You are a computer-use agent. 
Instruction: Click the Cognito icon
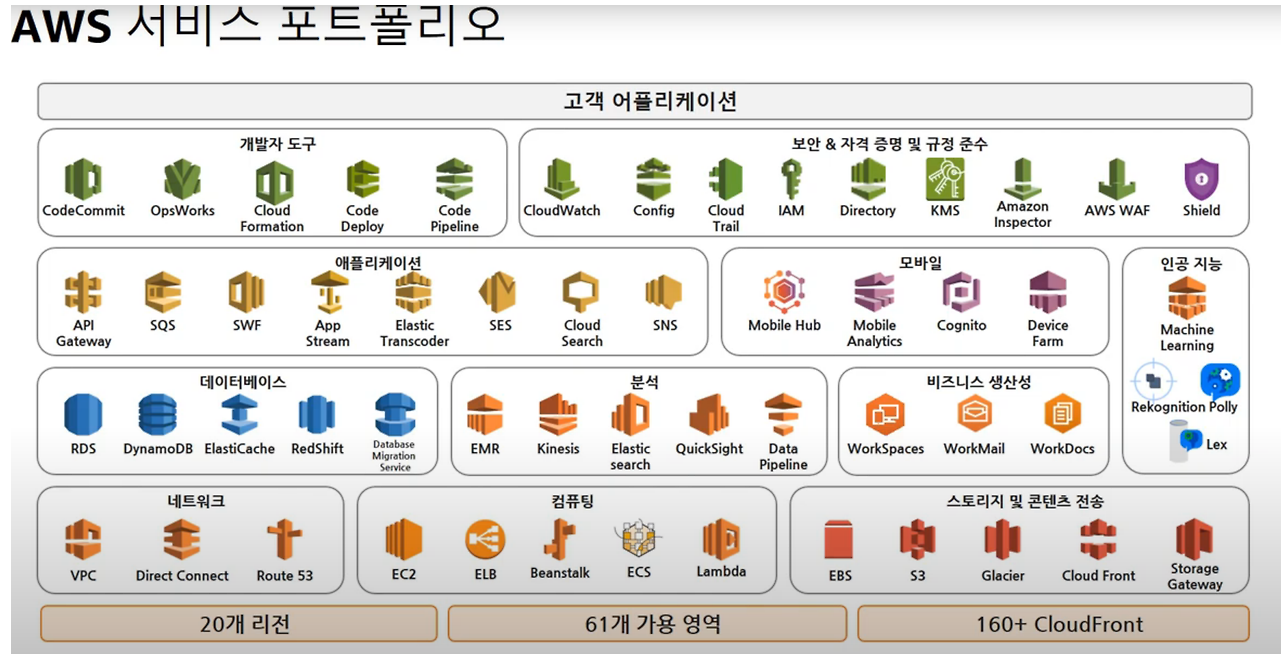tap(961, 293)
